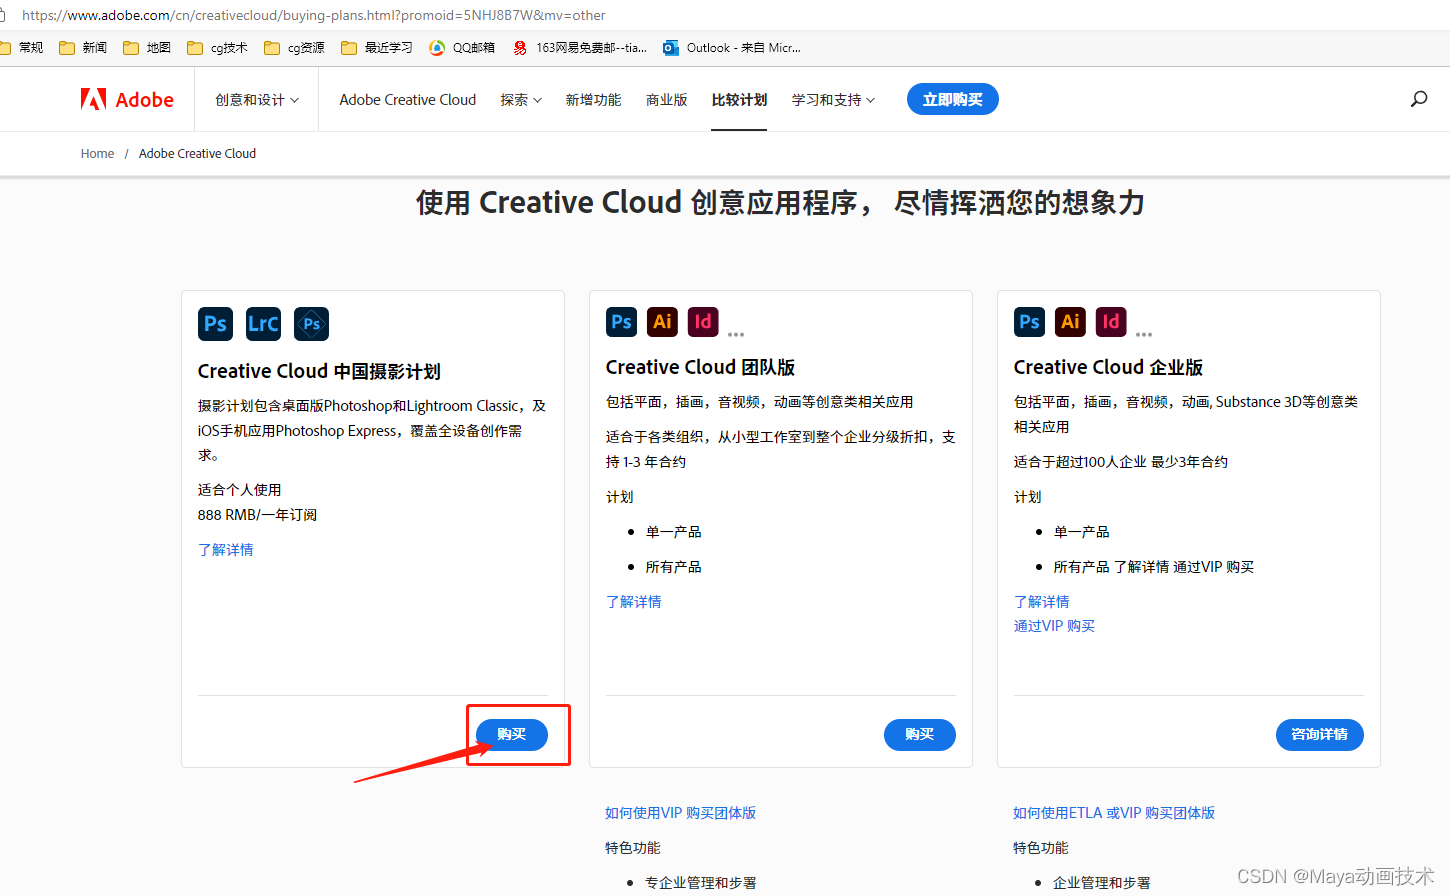1450x896 pixels.
Task: Click the blue 通过VIP 购买 link in the Enterprise card
Action: tap(1054, 626)
